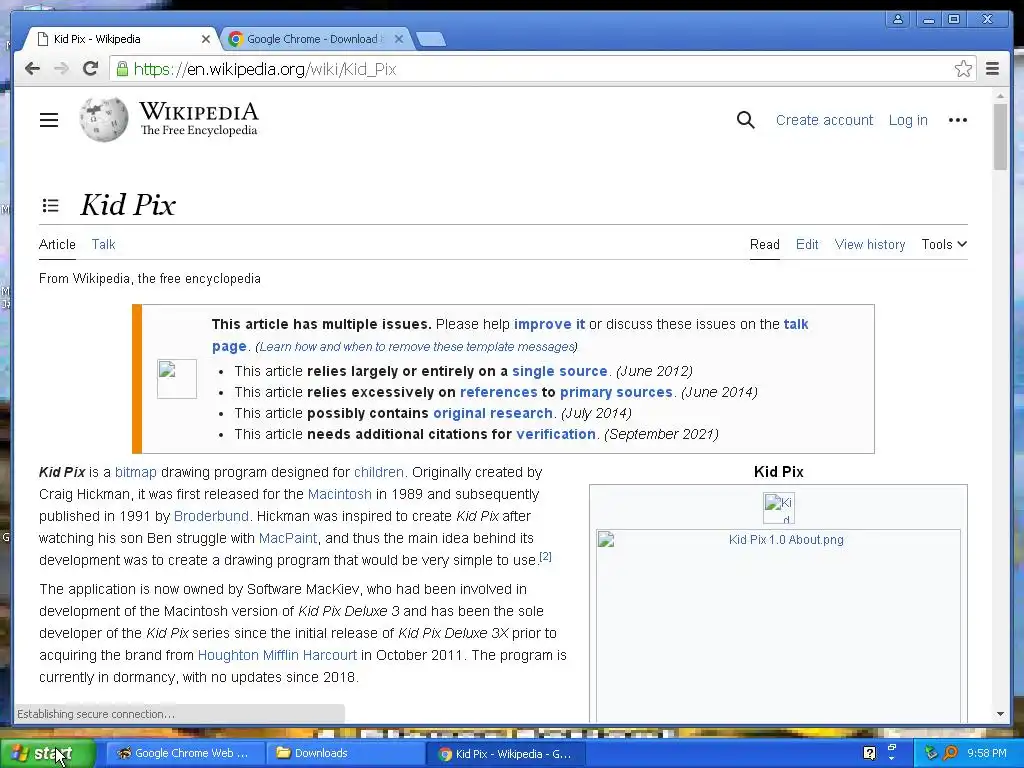This screenshot has width=1024, height=768.
Task: Select the Article tab
Action: click(x=57, y=244)
